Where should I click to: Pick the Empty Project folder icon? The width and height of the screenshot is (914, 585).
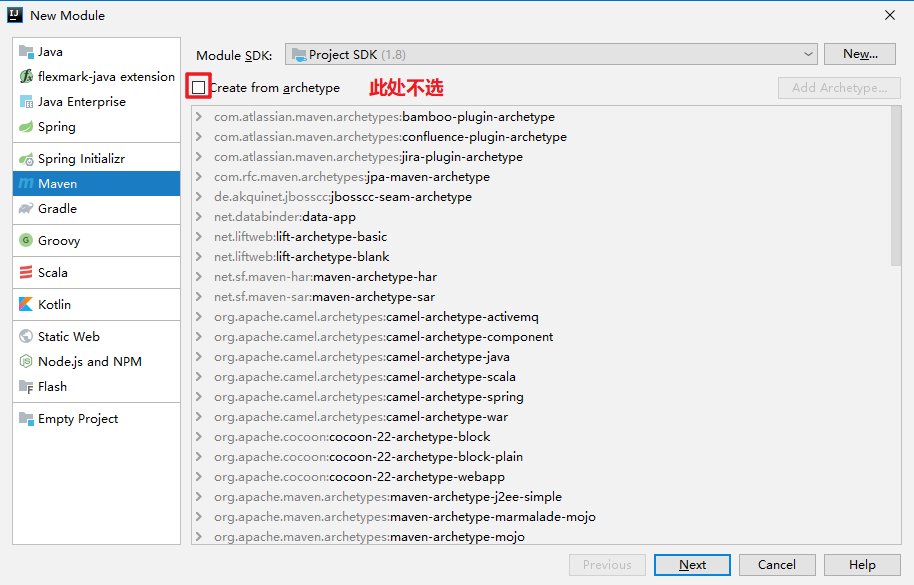pos(26,418)
